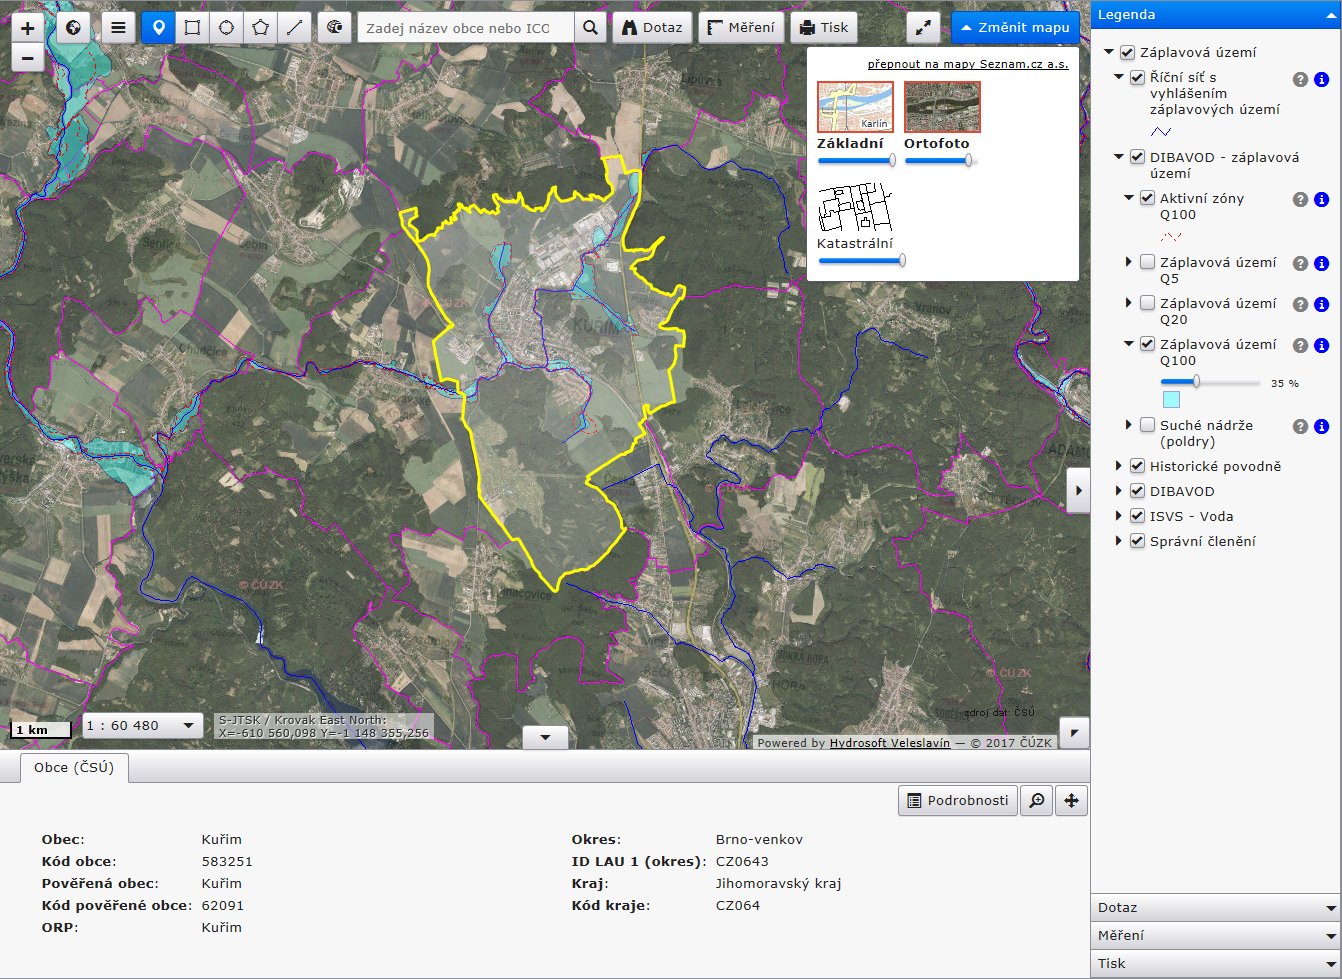
Task: Adjust the Q100 layer 35 % transparency slider
Action: point(1210,382)
